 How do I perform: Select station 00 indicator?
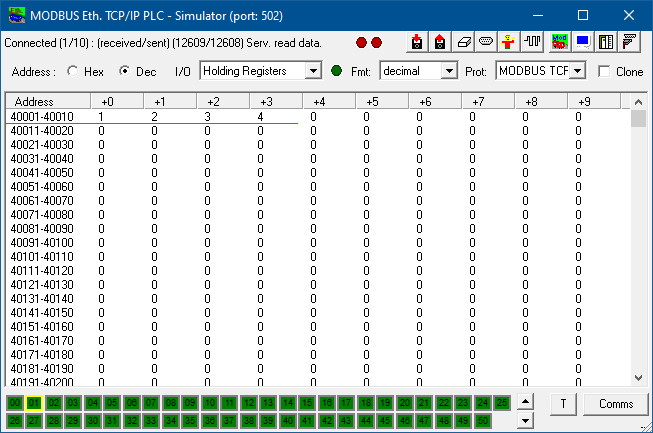tap(15, 403)
